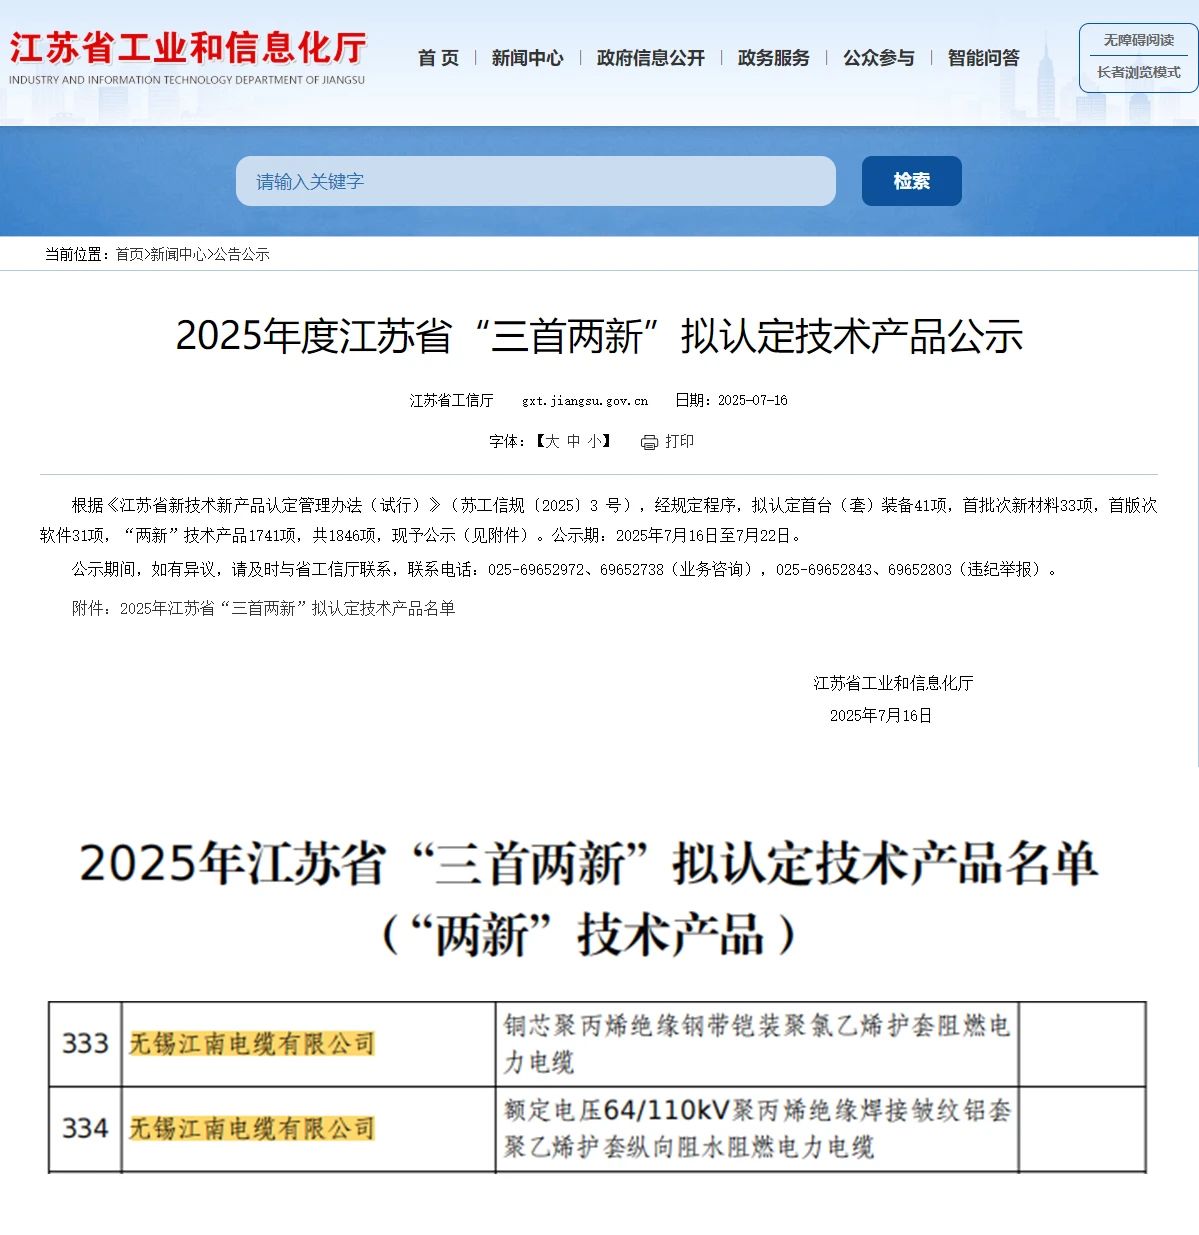Click 公告公示 in the breadcrumb
The image size is (1199, 1235).
point(242,254)
